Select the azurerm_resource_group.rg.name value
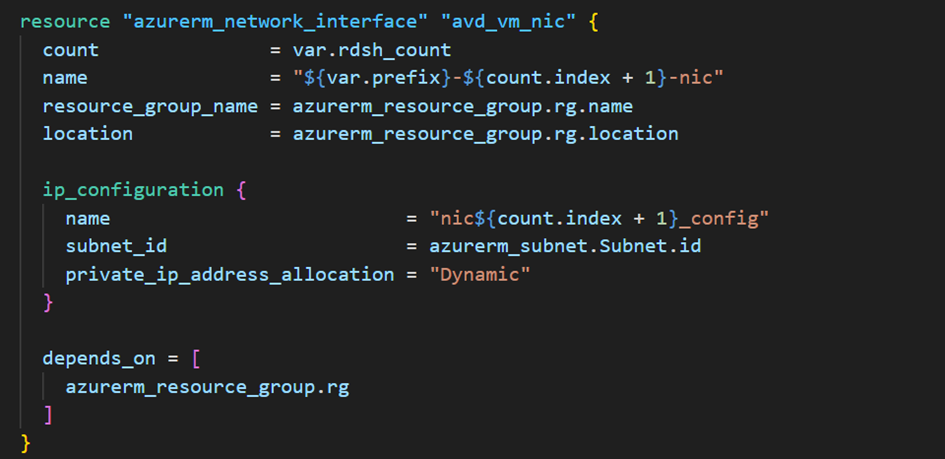The image size is (945, 459). [x=462, y=105]
